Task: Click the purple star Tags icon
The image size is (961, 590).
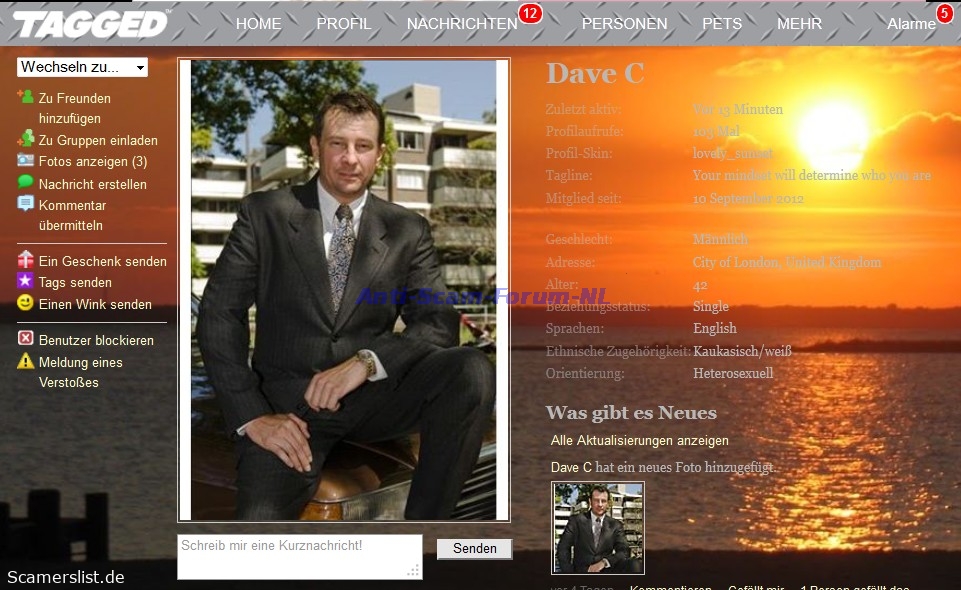Action: (x=26, y=282)
